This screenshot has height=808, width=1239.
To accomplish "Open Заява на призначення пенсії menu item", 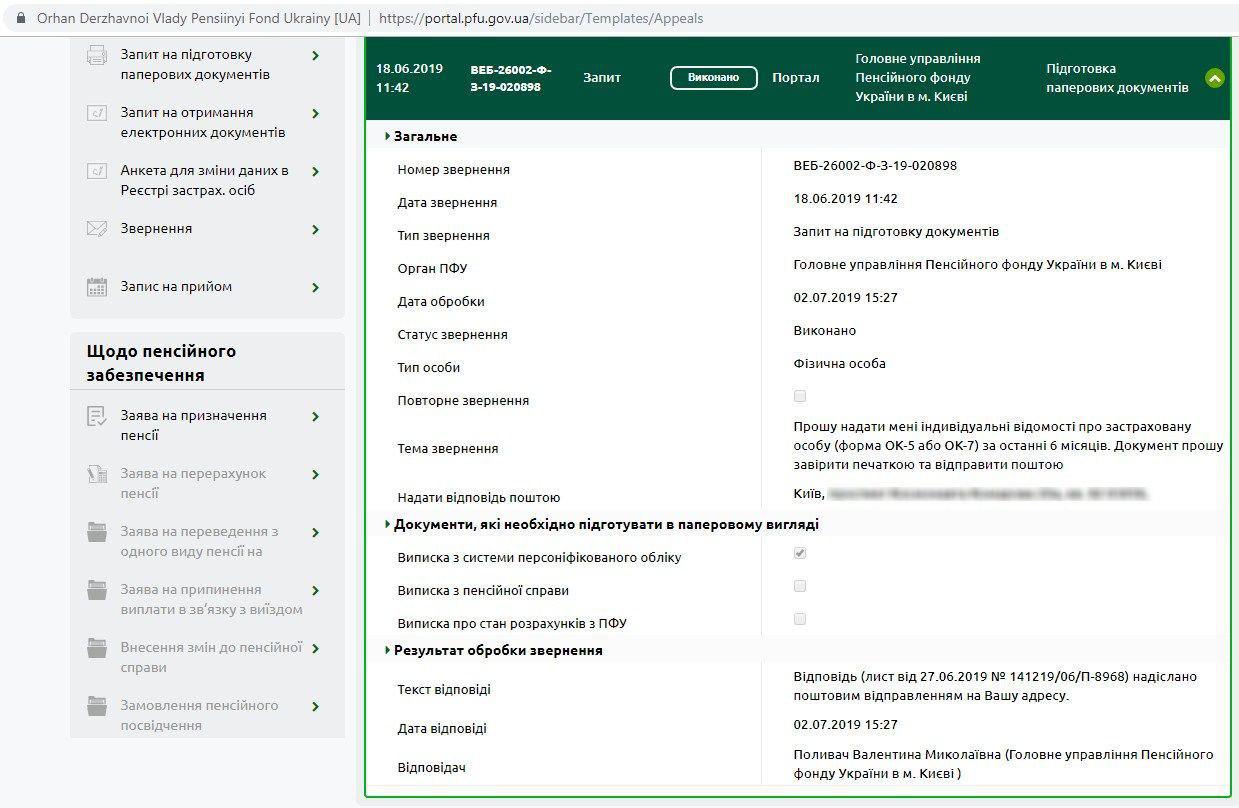I will (194, 426).
